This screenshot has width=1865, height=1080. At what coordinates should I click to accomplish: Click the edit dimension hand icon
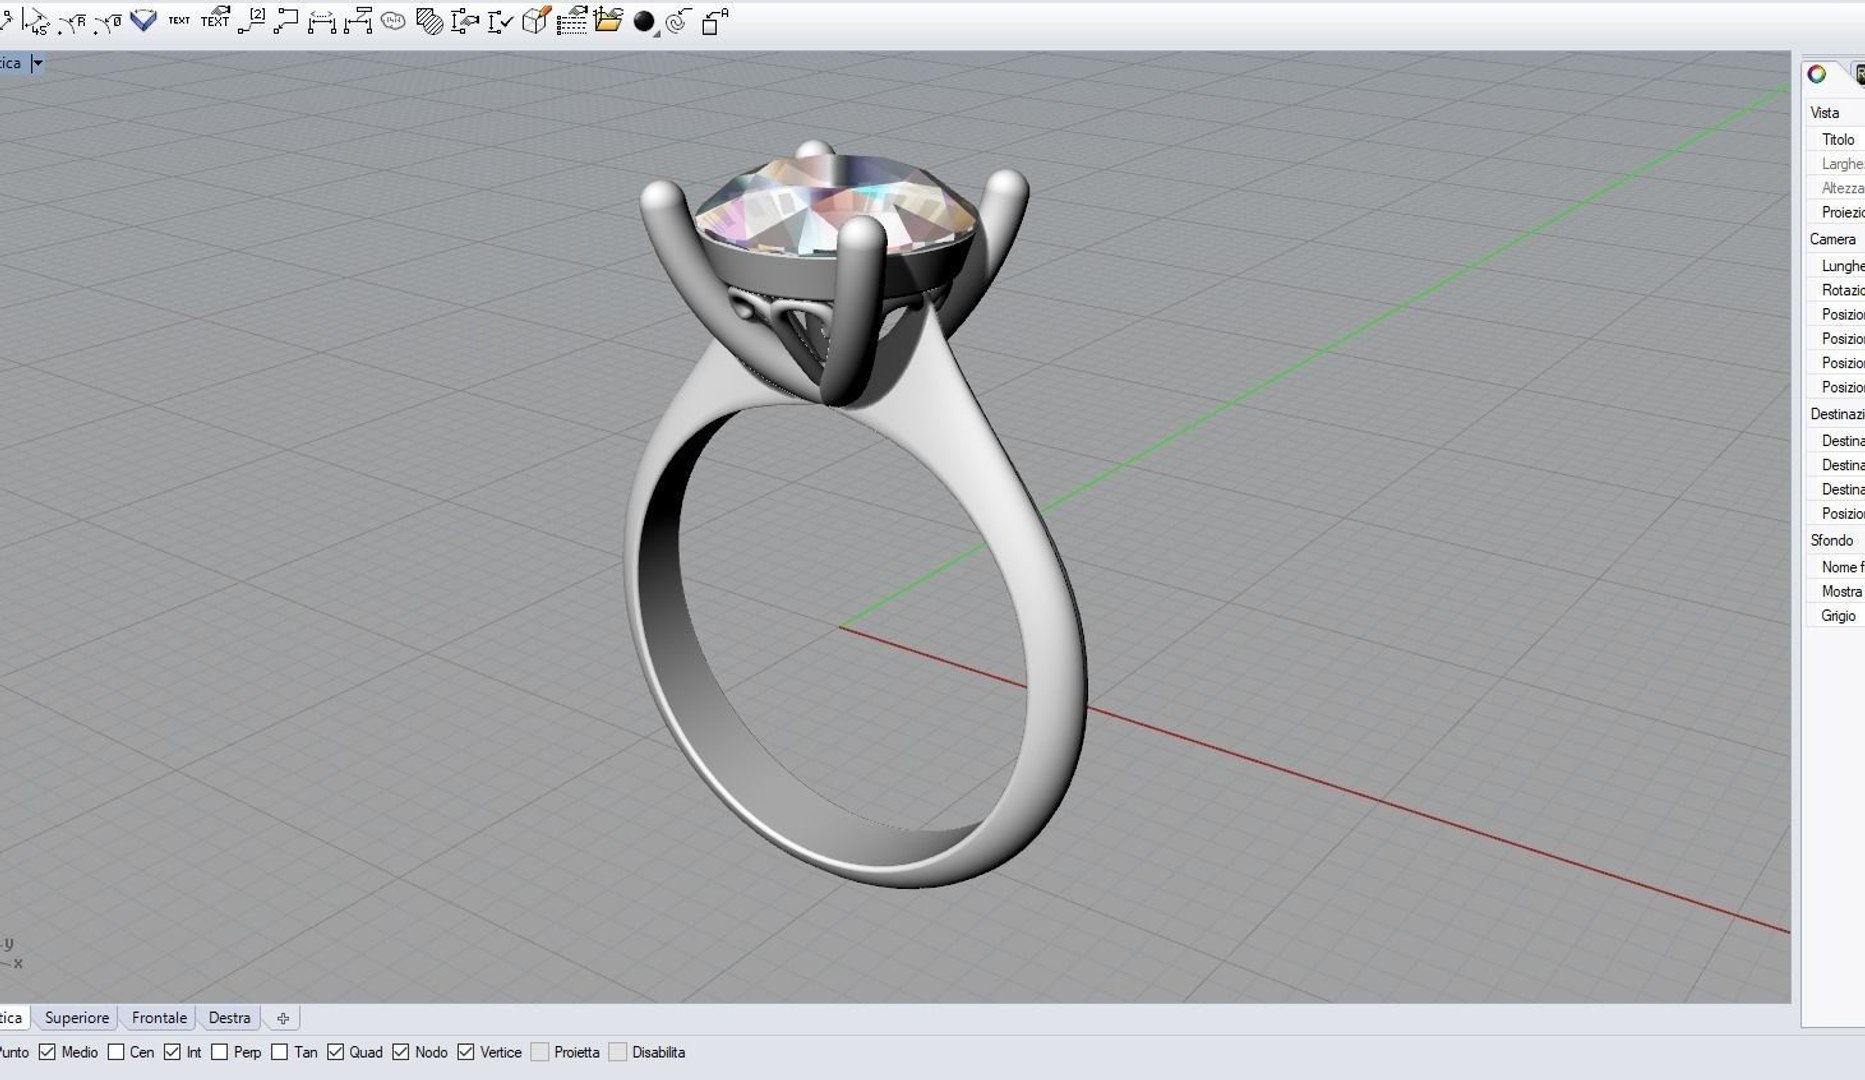[465, 21]
